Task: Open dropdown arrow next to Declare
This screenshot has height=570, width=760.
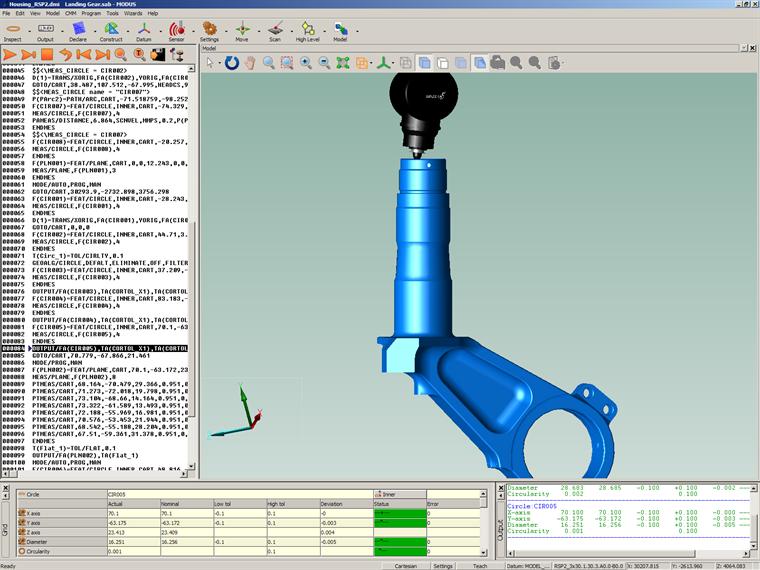Action: [x=95, y=32]
